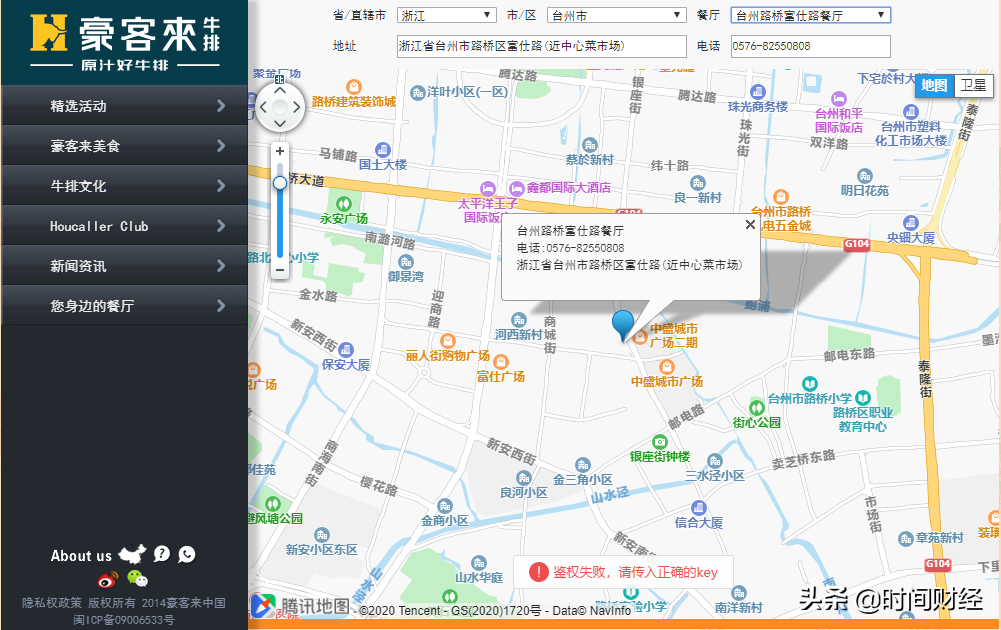Click the blue restaurant location pin
The height and width of the screenshot is (630, 1001).
click(623, 326)
